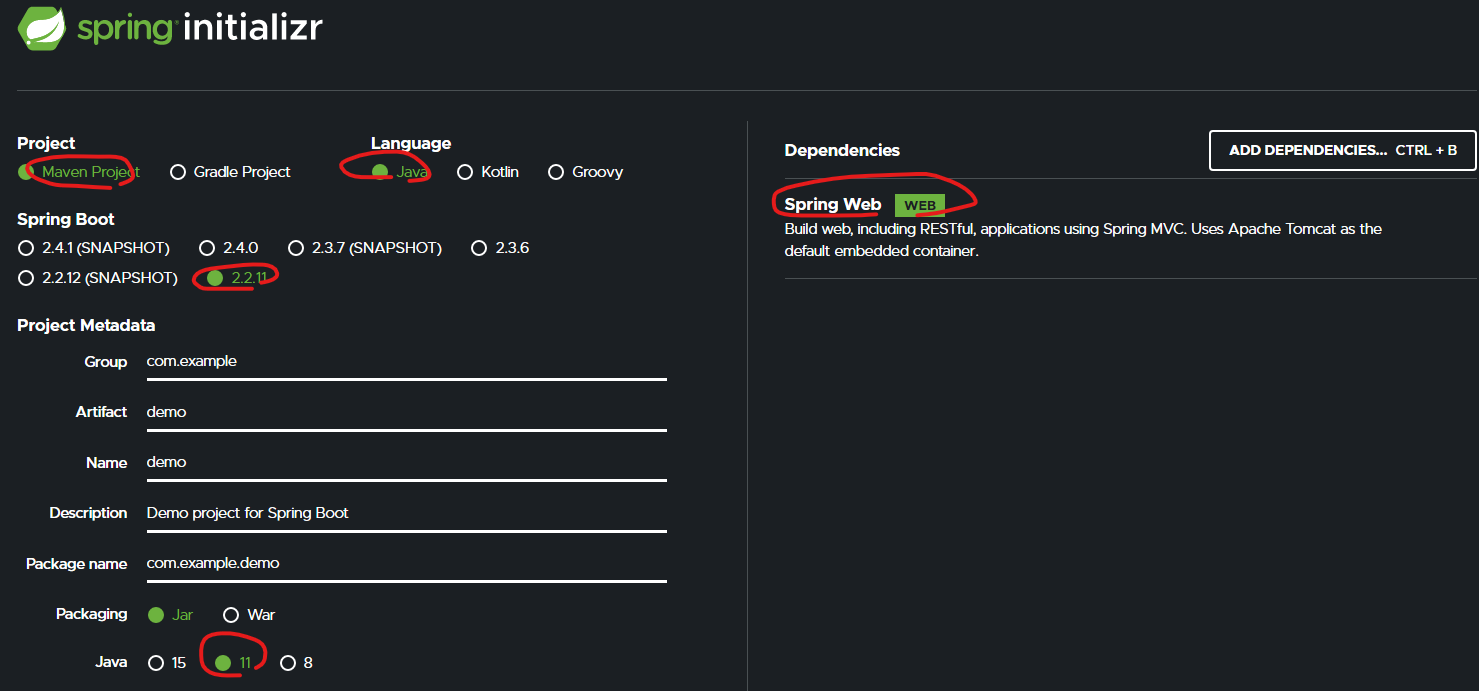Select Maven Project option
Image resolution: width=1479 pixels, height=691 pixels.
[26, 172]
